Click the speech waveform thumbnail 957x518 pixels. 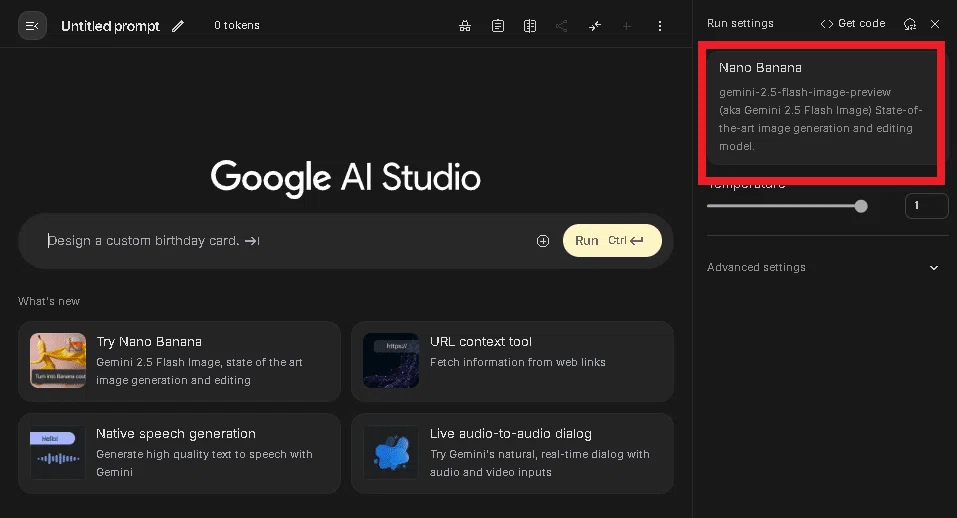(x=58, y=453)
